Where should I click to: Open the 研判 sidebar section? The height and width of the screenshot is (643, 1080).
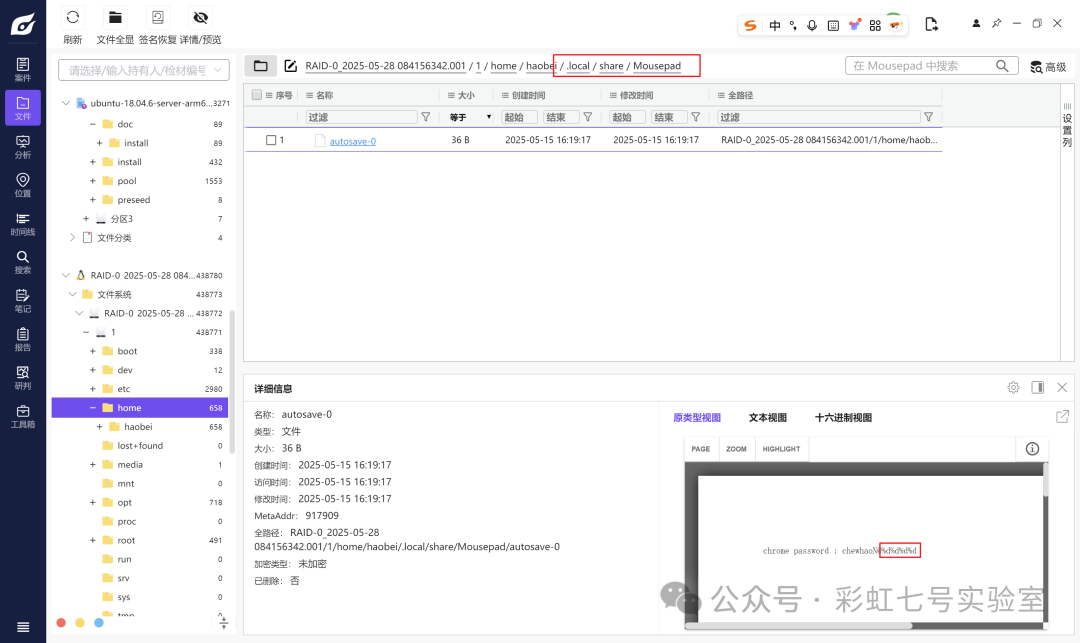(x=23, y=377)
